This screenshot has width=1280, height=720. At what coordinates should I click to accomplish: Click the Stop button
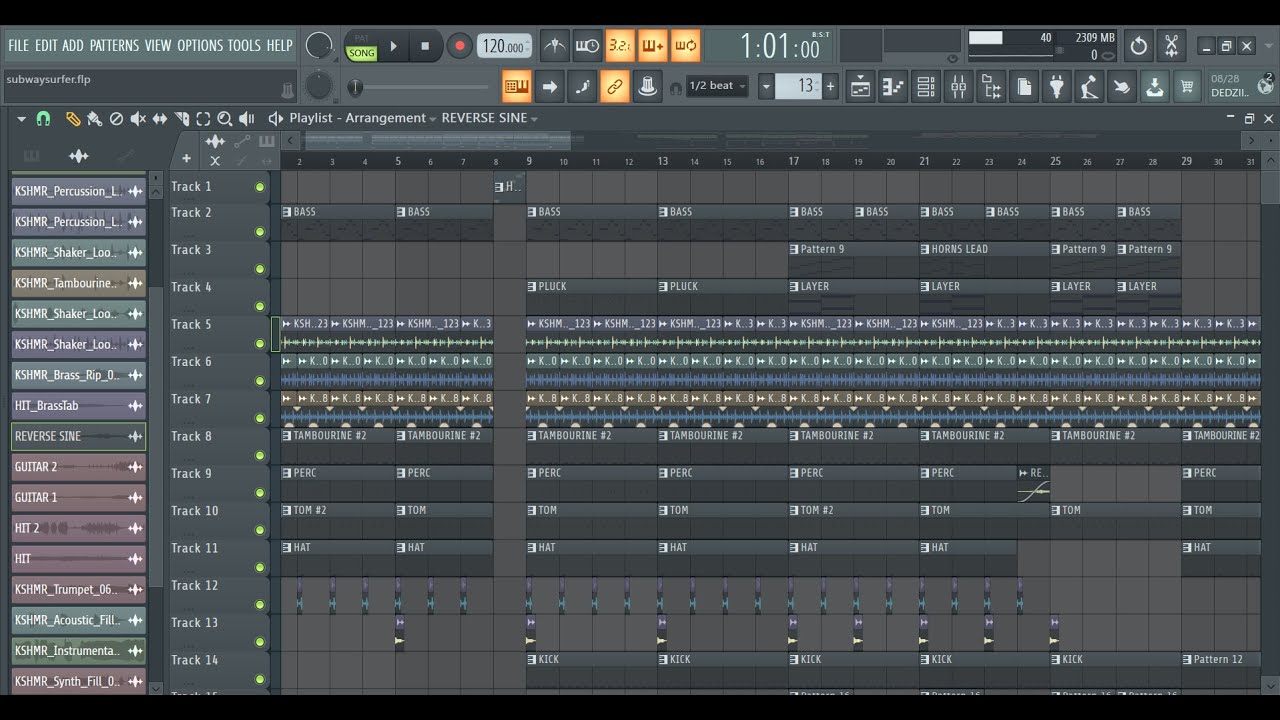425,46
